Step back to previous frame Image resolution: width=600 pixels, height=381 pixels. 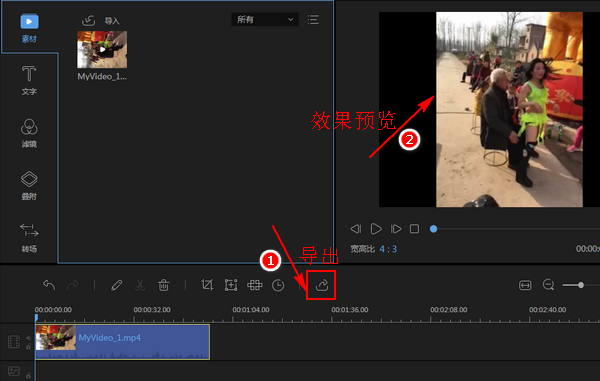click(x=356, y=229)
